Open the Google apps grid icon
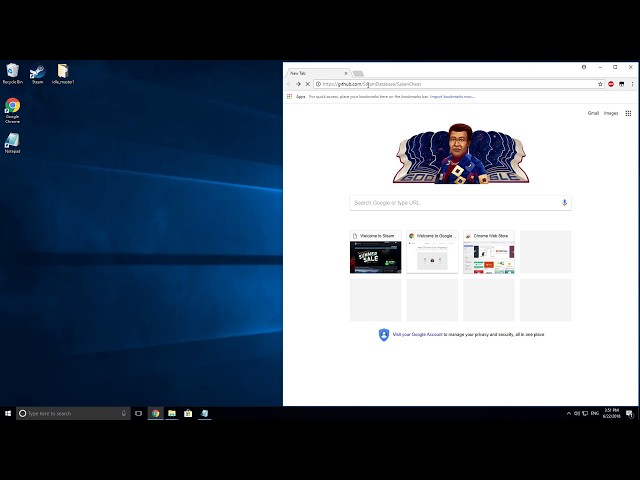 click(629, 113)
